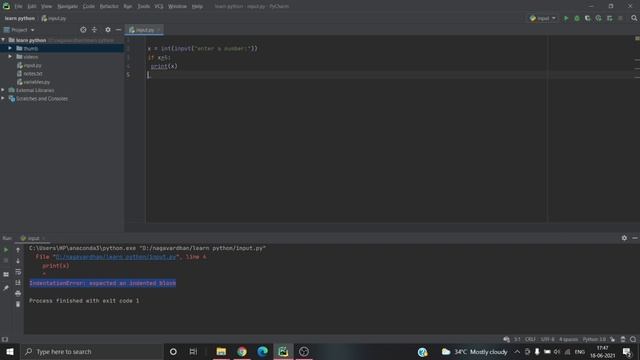Toggle tool window bars icon bottom-left
This screenshot has height=360, width=640.
point(4,339)
